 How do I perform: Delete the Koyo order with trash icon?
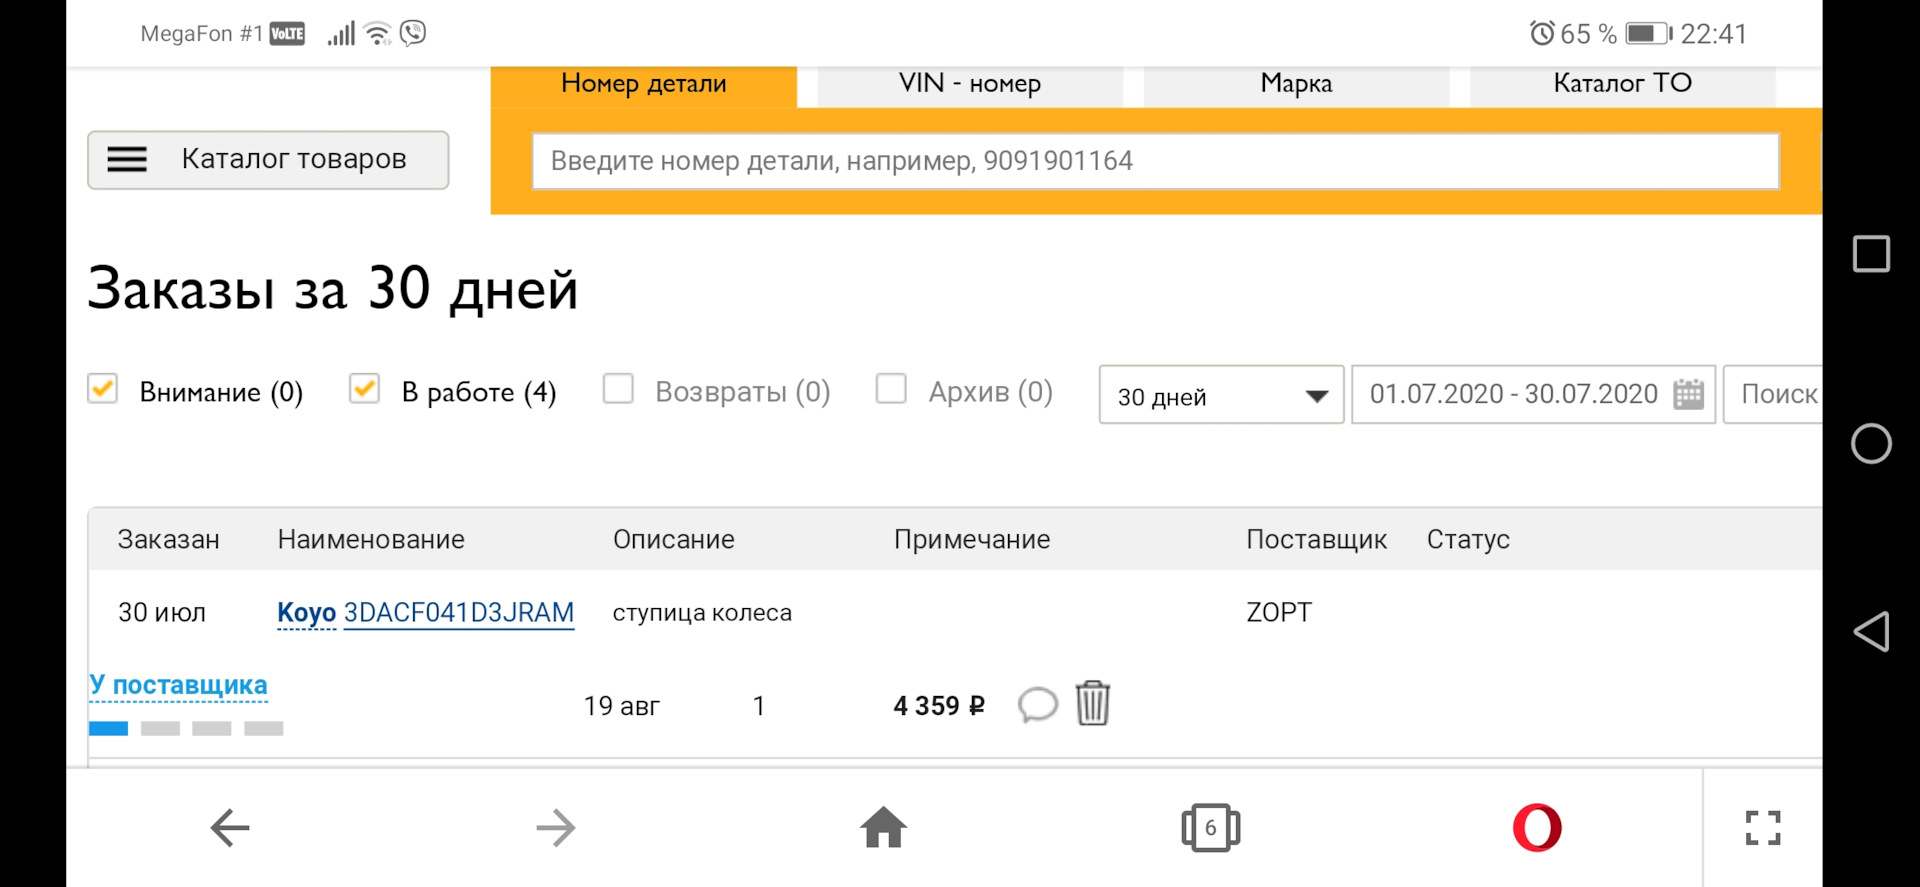click(1092, 704)
